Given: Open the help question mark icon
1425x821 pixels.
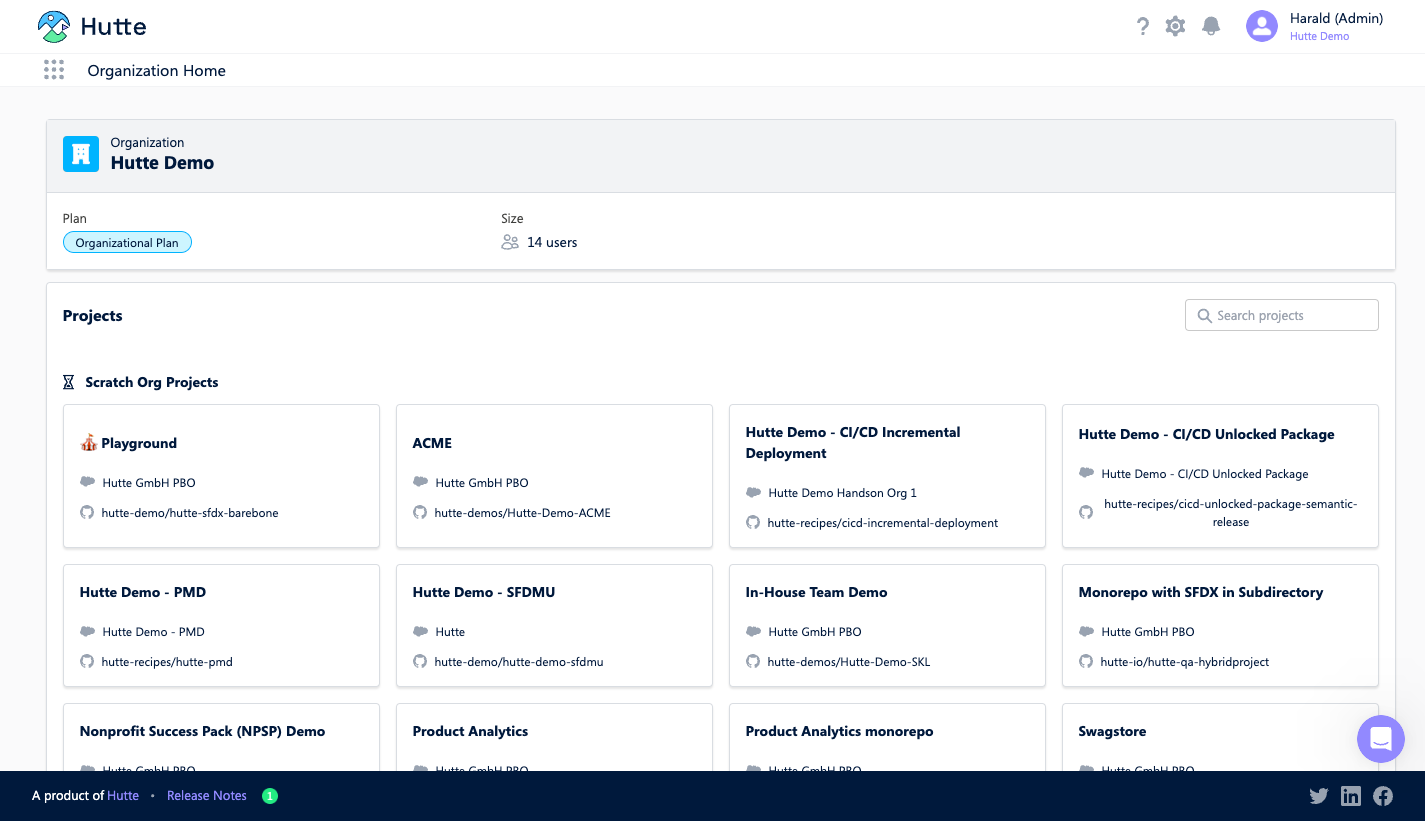Looking at the screenshot, I should pos(1143,27).
